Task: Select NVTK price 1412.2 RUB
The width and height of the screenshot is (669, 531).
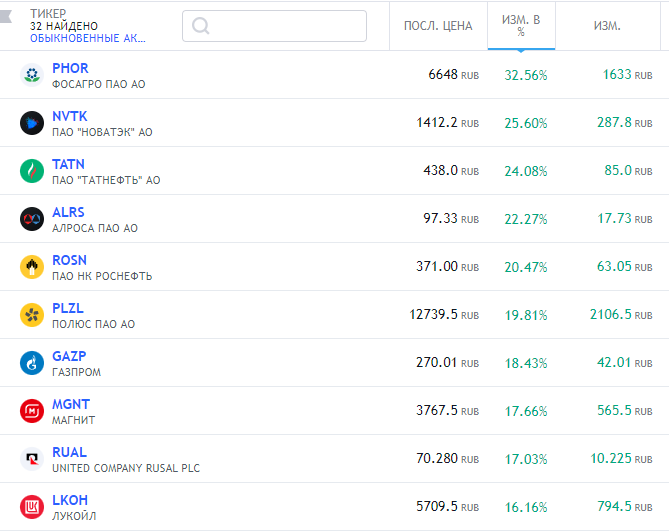Action: tap(448, 123)
